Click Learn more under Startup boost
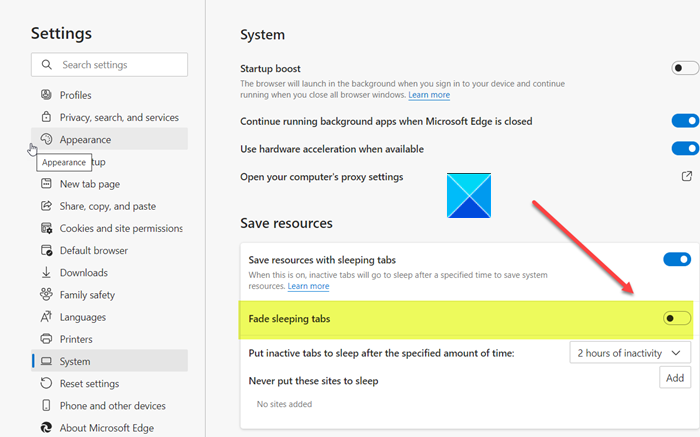Image resolution: width=700 pixels, height=437 pixels. point(429,95)
